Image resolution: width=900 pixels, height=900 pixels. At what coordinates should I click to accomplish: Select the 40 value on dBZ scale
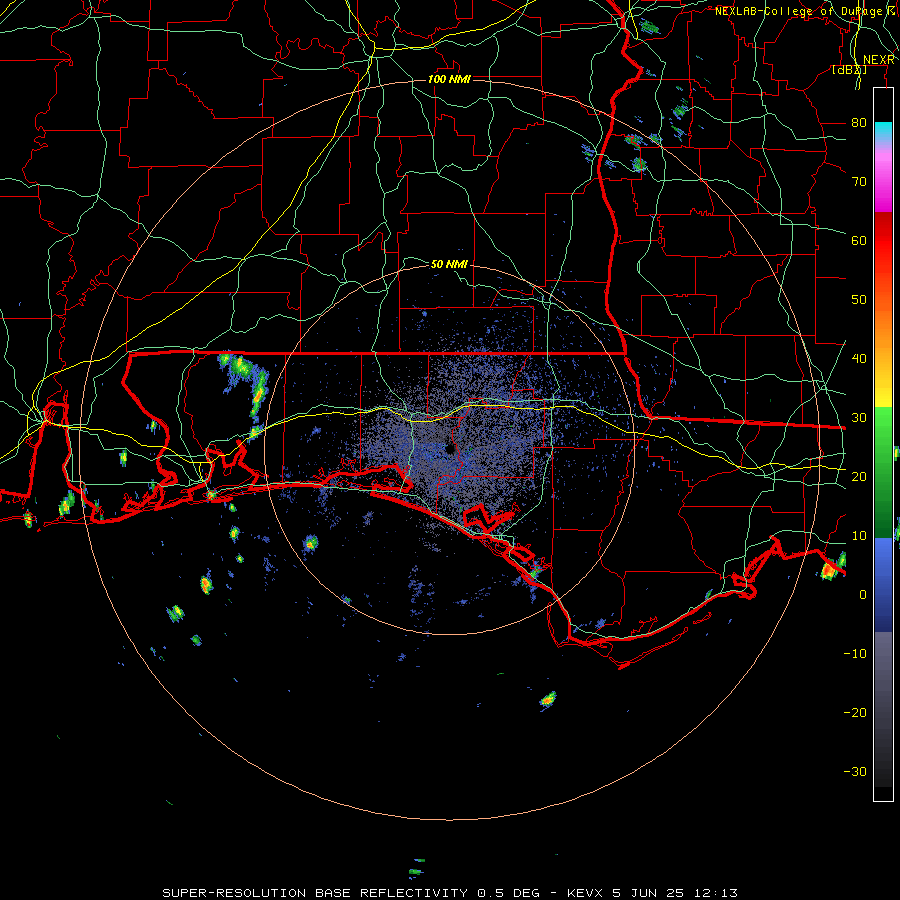tap(859, 359)
